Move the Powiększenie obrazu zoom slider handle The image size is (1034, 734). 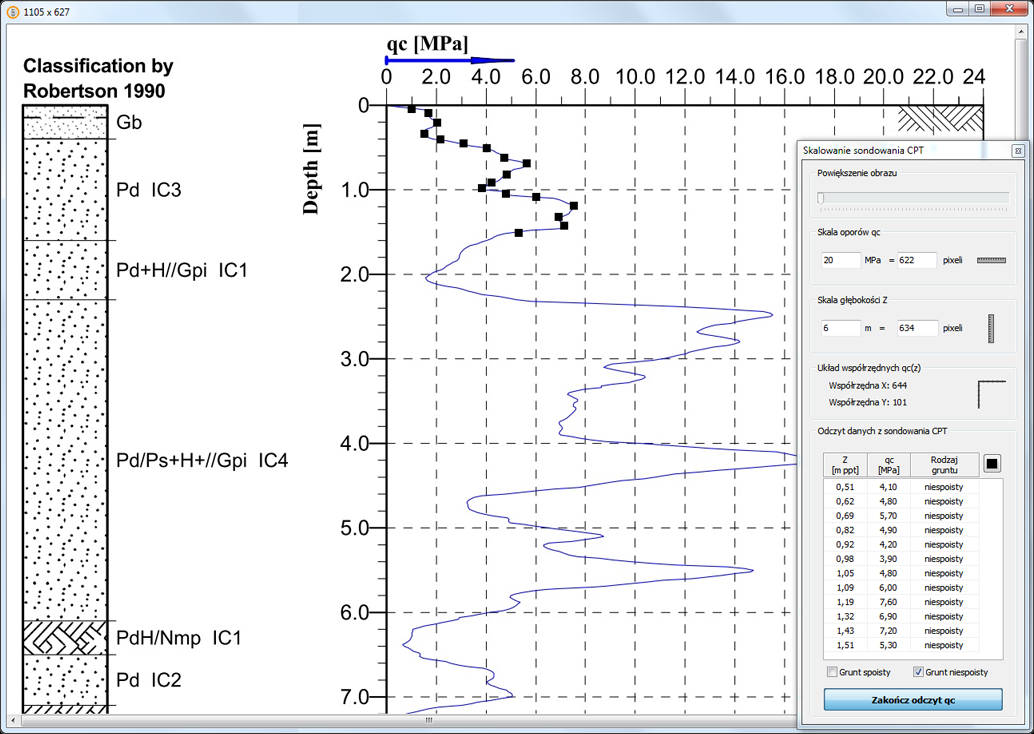coord(821,198)
